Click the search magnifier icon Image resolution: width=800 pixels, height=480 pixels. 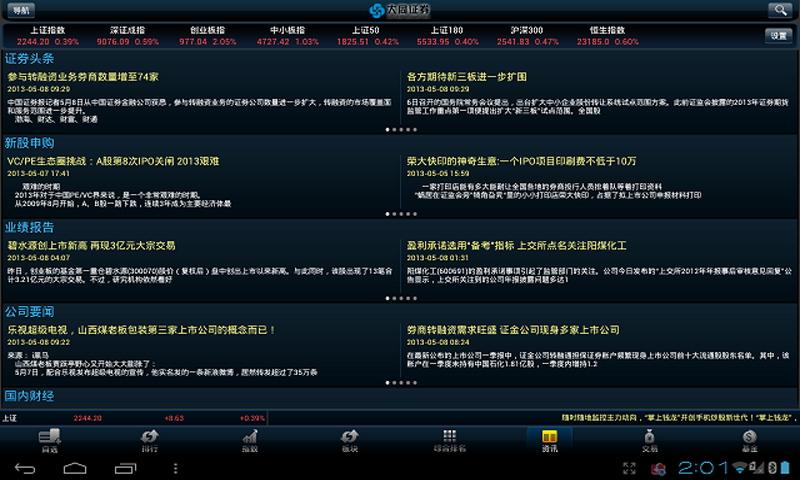(779, 10)
